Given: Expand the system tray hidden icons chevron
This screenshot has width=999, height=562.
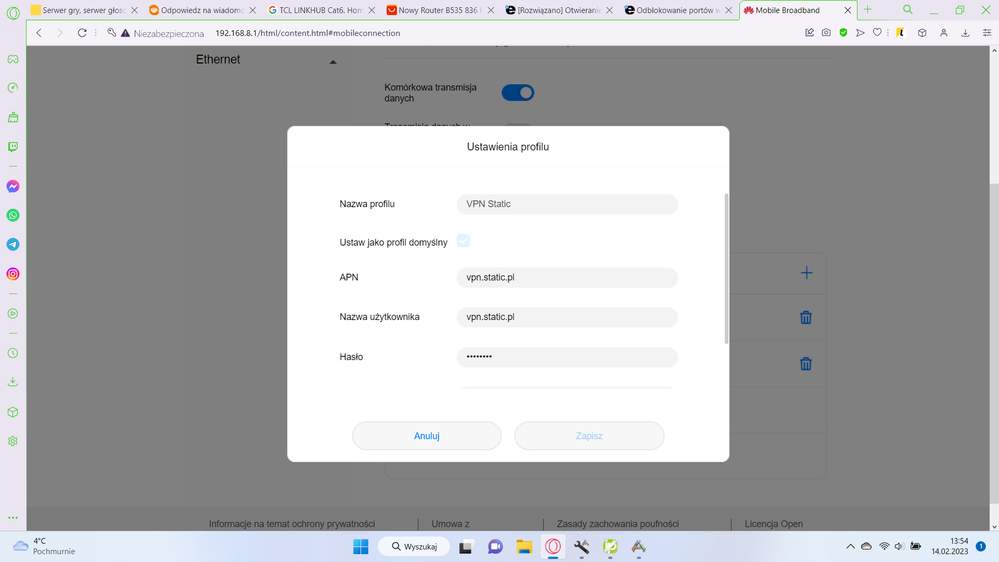Looking at the screenshot, I should pyautogui.click(x=850, y=547).
